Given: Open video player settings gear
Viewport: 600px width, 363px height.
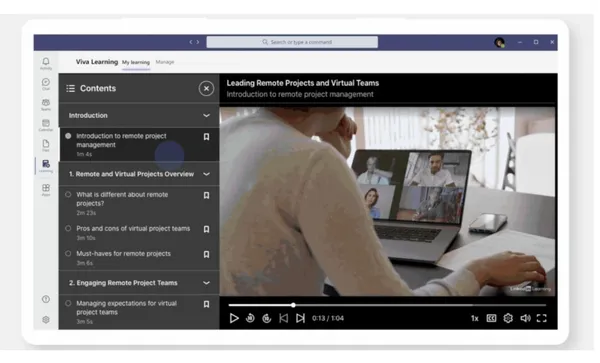Looking at the screenshot, I should click(x=508, y=318).
